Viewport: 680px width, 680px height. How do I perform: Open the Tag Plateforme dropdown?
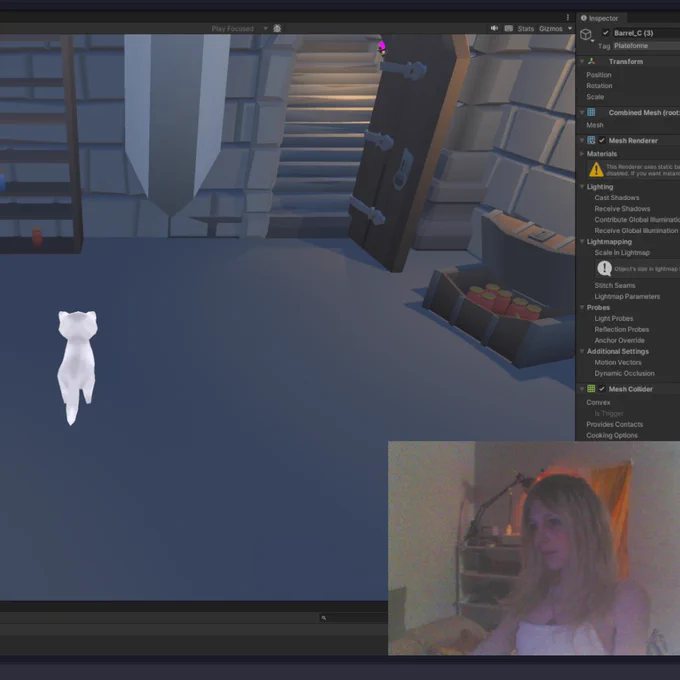point(646,46)
